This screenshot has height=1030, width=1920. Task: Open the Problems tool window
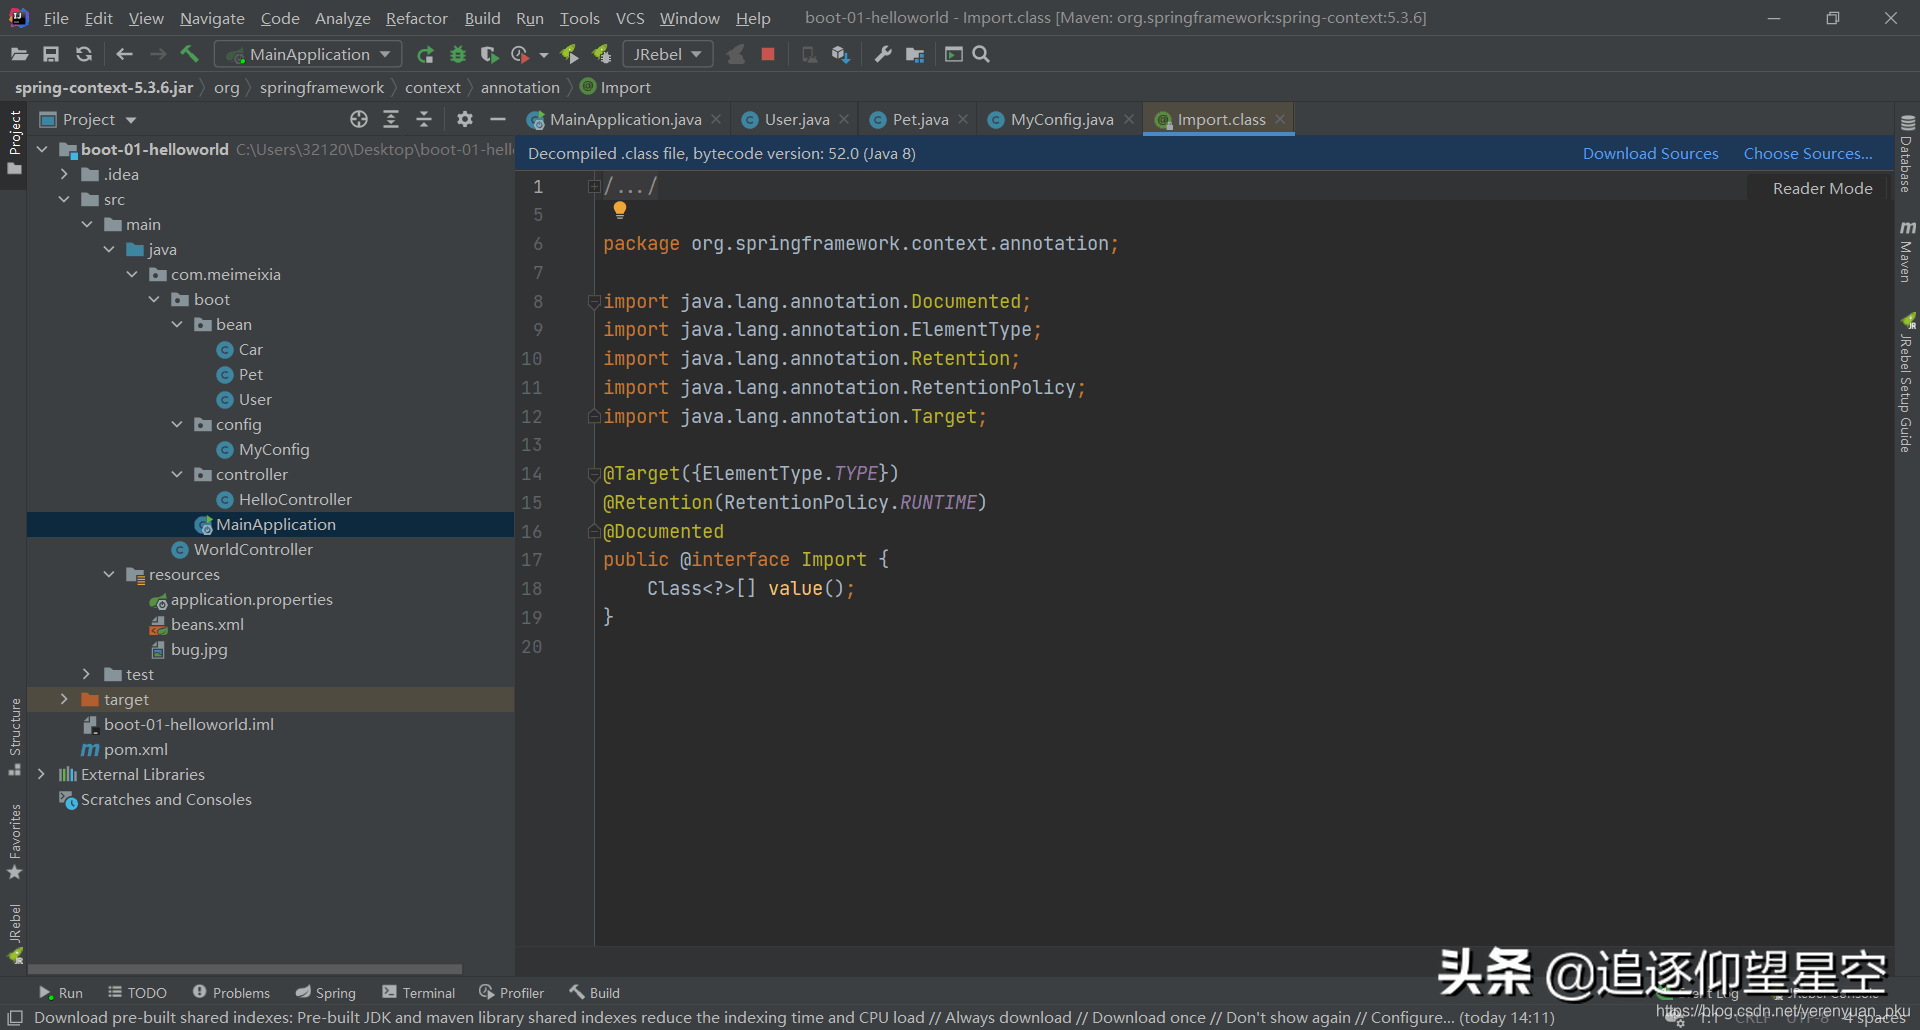point(231,992)
